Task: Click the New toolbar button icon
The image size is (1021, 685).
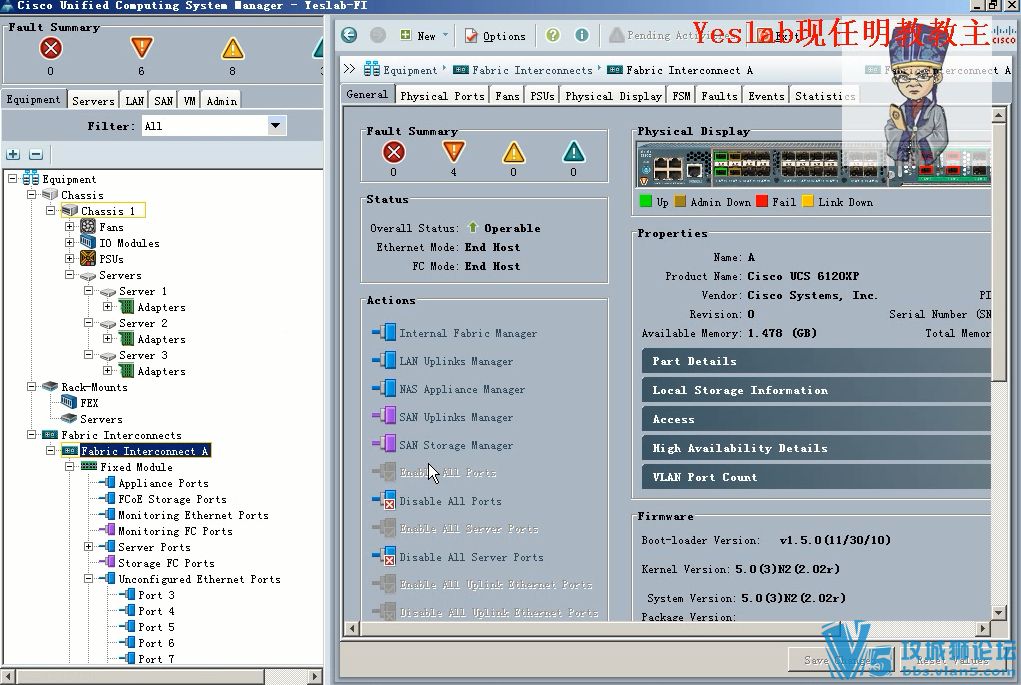Action: tap(406, 35)
